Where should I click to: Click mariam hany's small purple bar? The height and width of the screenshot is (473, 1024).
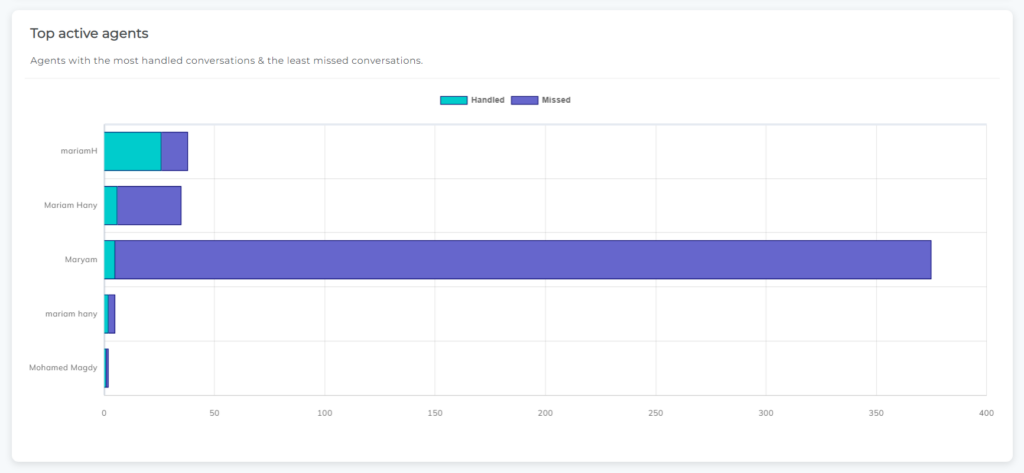pyautogui.click(x=112, y=314)
